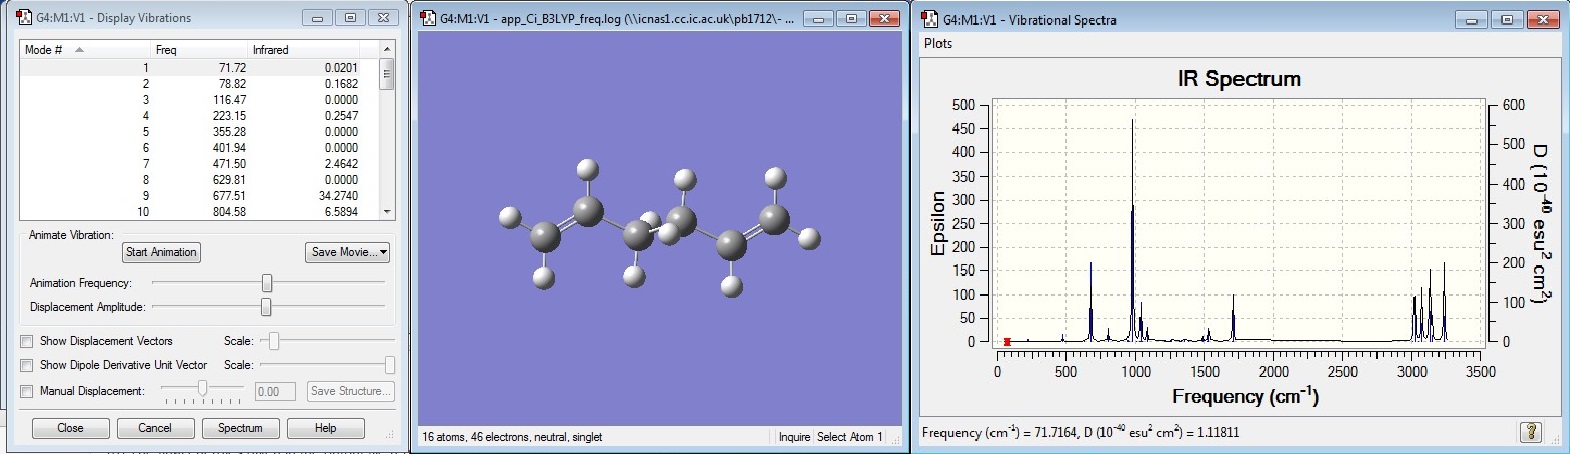Click the Animation Frequency slider handle
Screen dimensions: 1570x454
point(267,283)
